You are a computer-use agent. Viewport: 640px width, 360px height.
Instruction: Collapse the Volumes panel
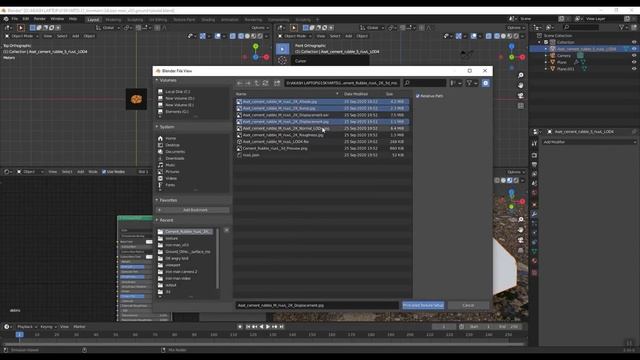157,80
